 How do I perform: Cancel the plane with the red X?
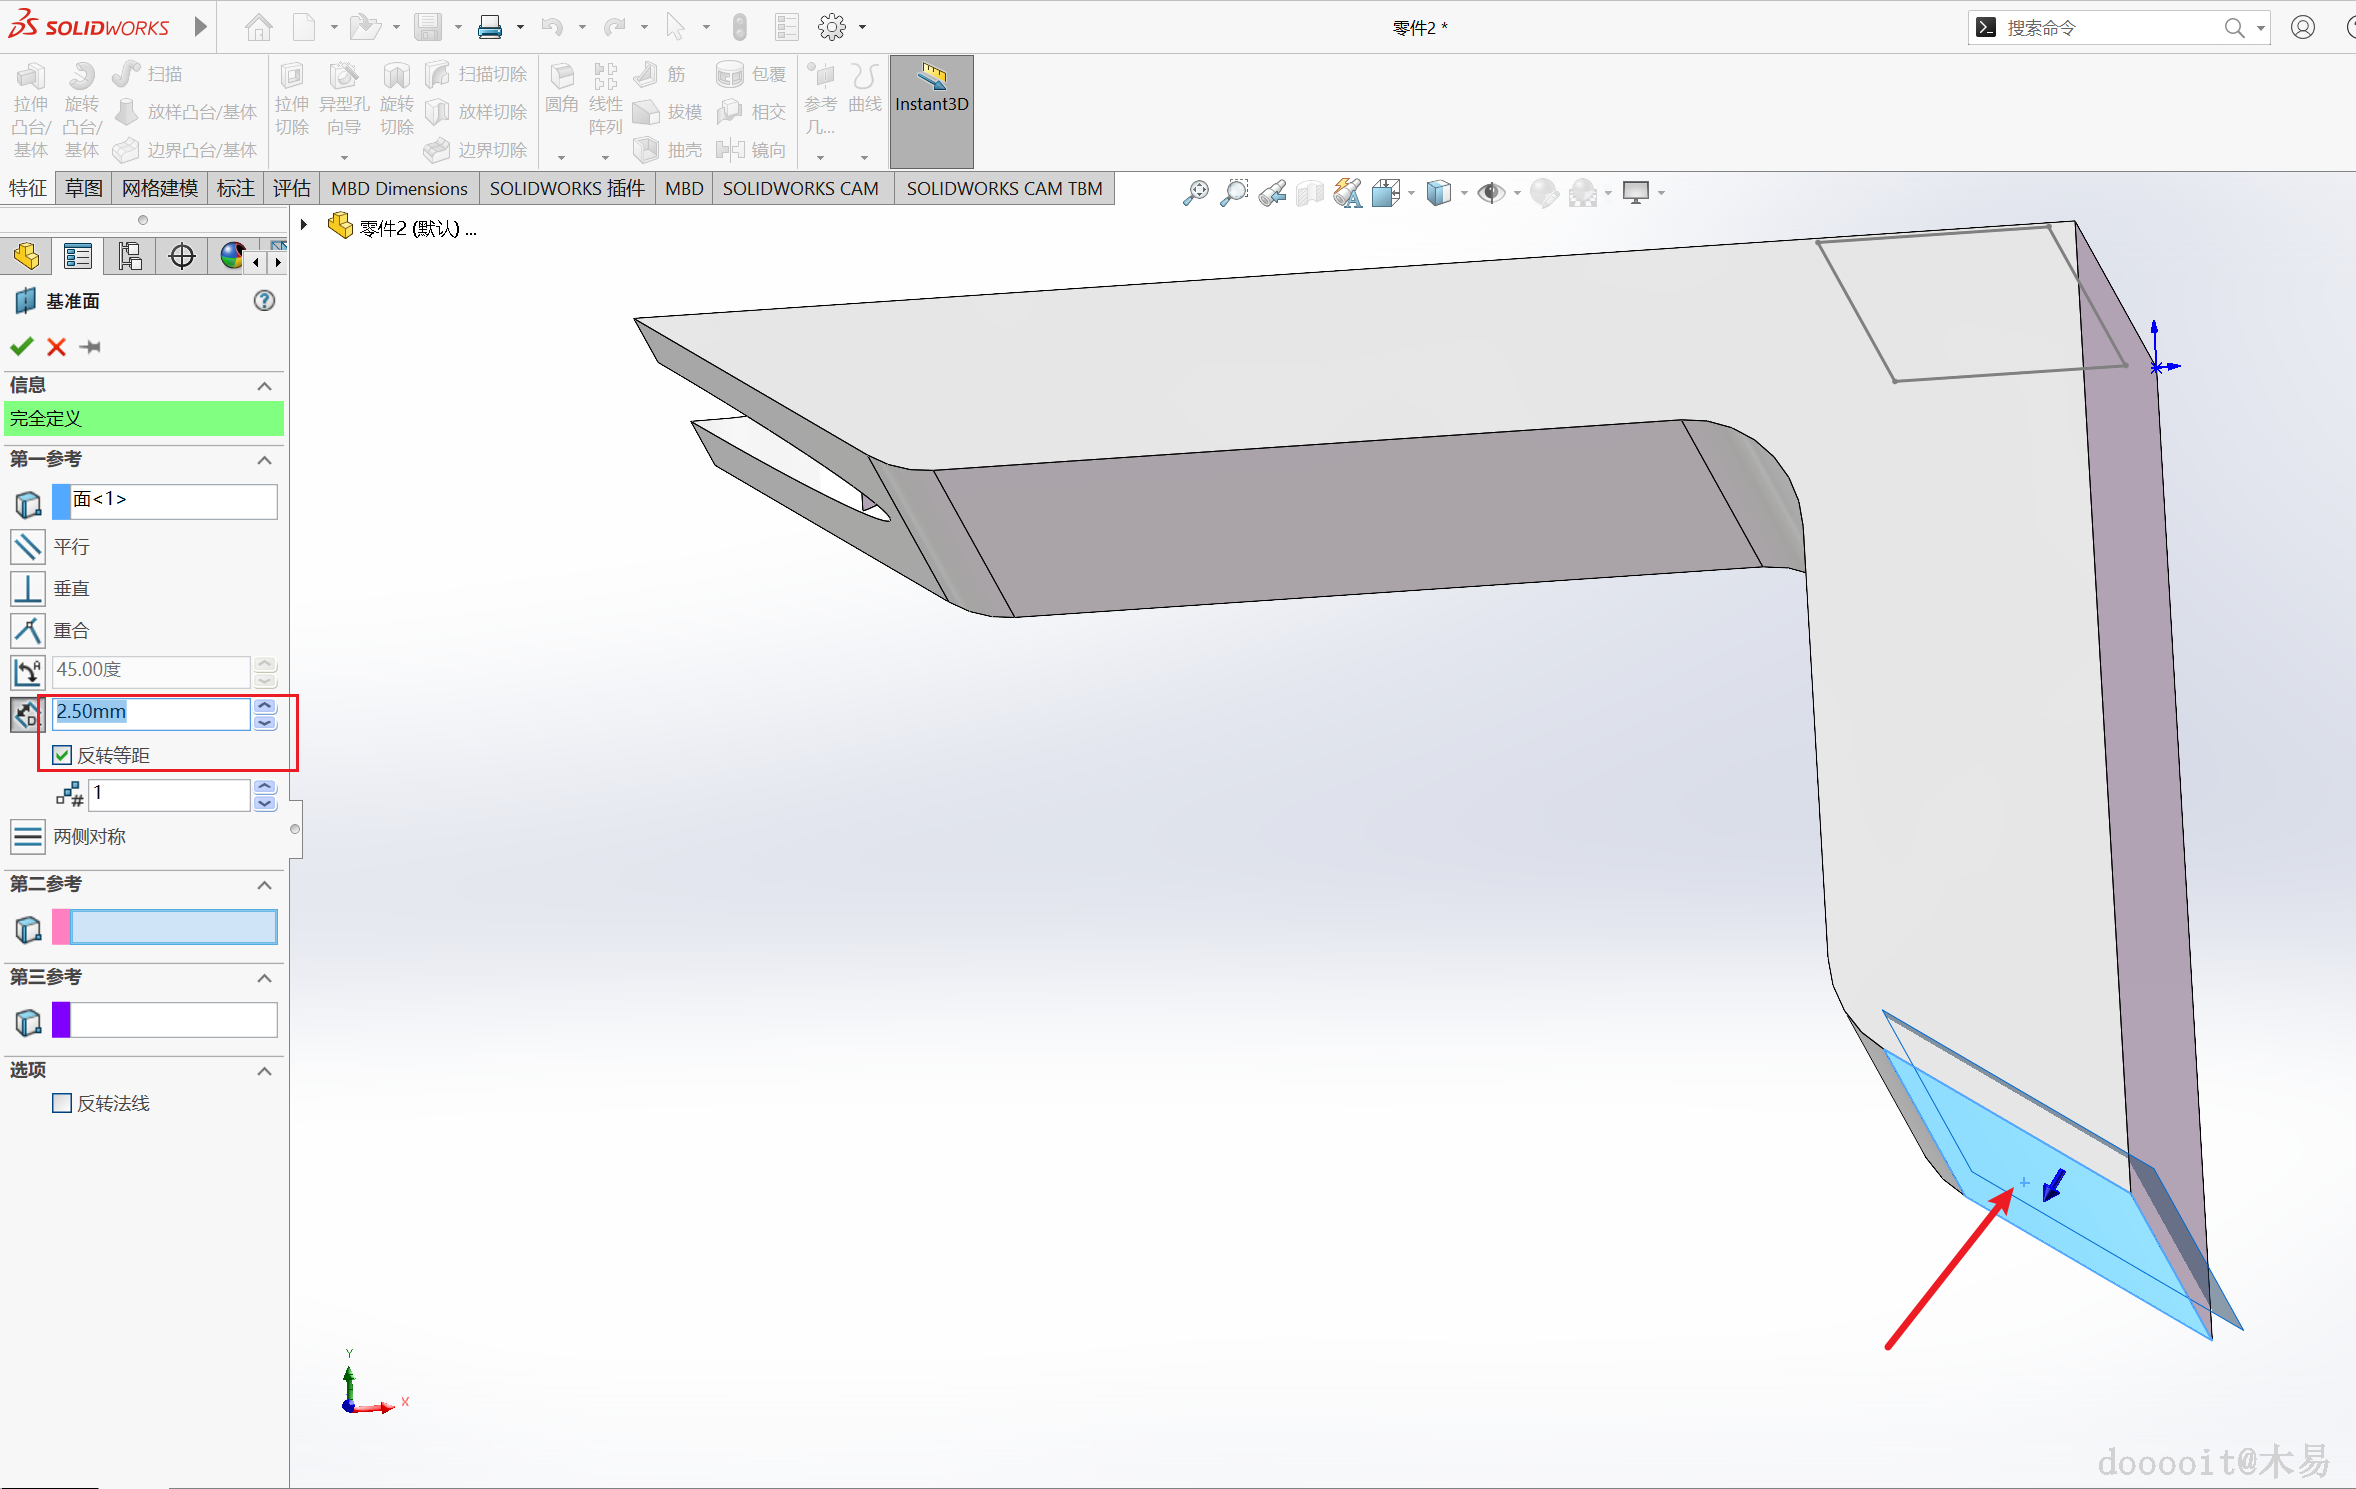[x=56, y=347]
